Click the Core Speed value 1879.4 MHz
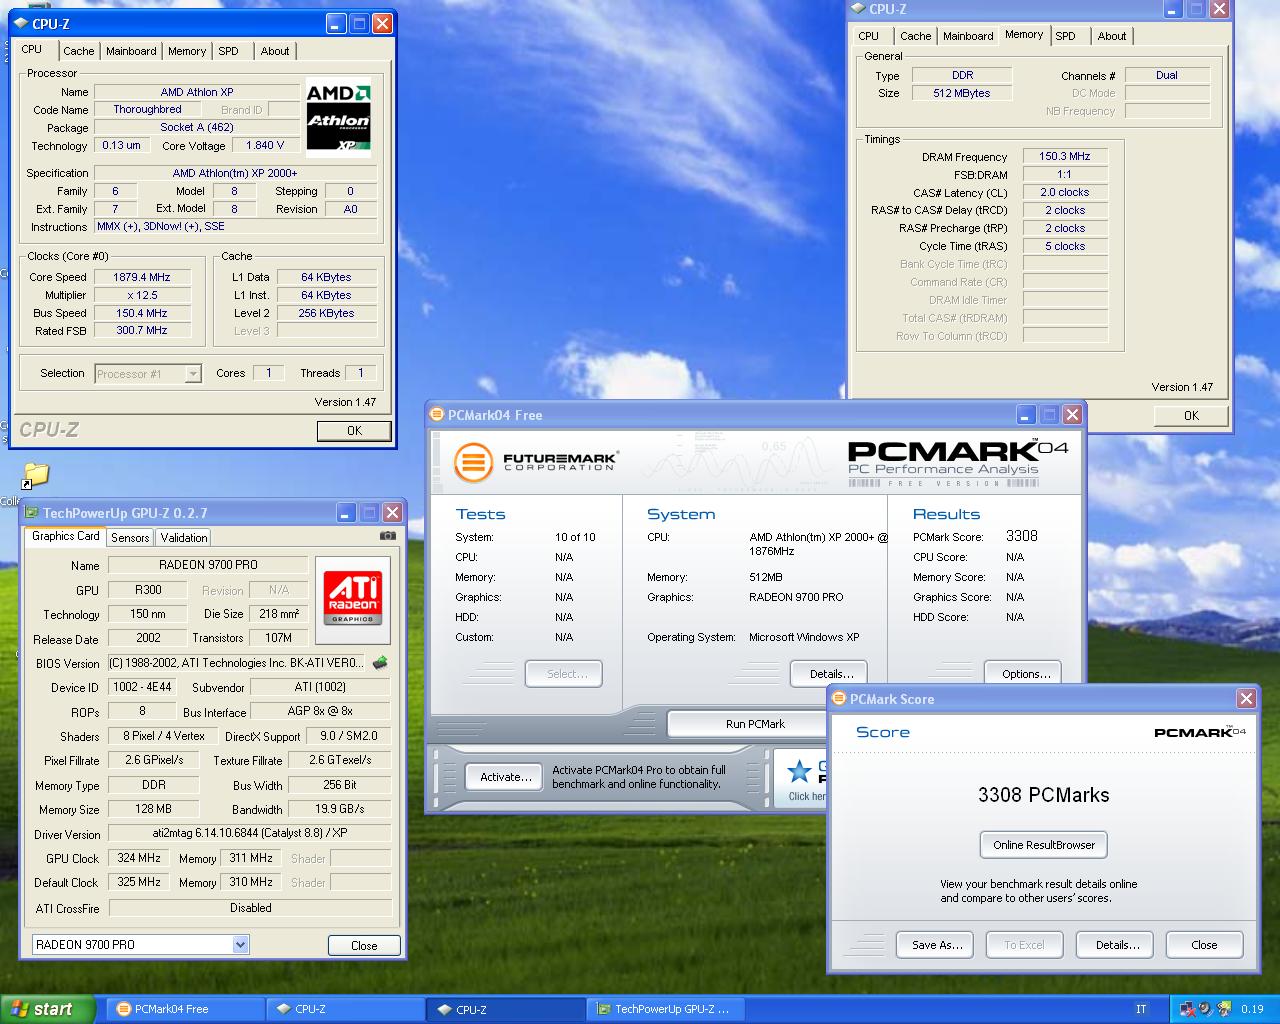This screenshot has width=1280, height=1024. (141, 277)
